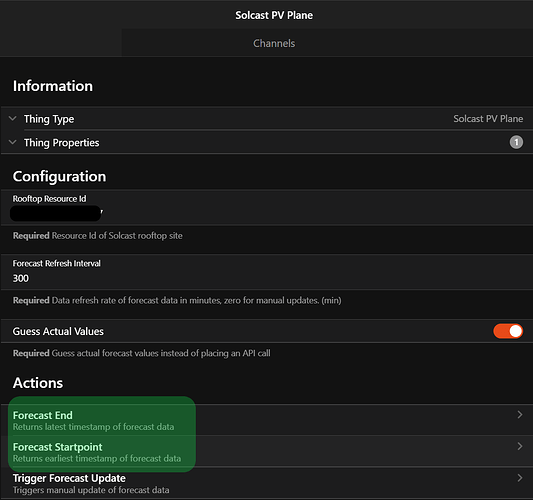Viewport: 533px width, 500px height.
Task: Click the Forecast Startpoint row arrow
Action: [x=519, y=446]
